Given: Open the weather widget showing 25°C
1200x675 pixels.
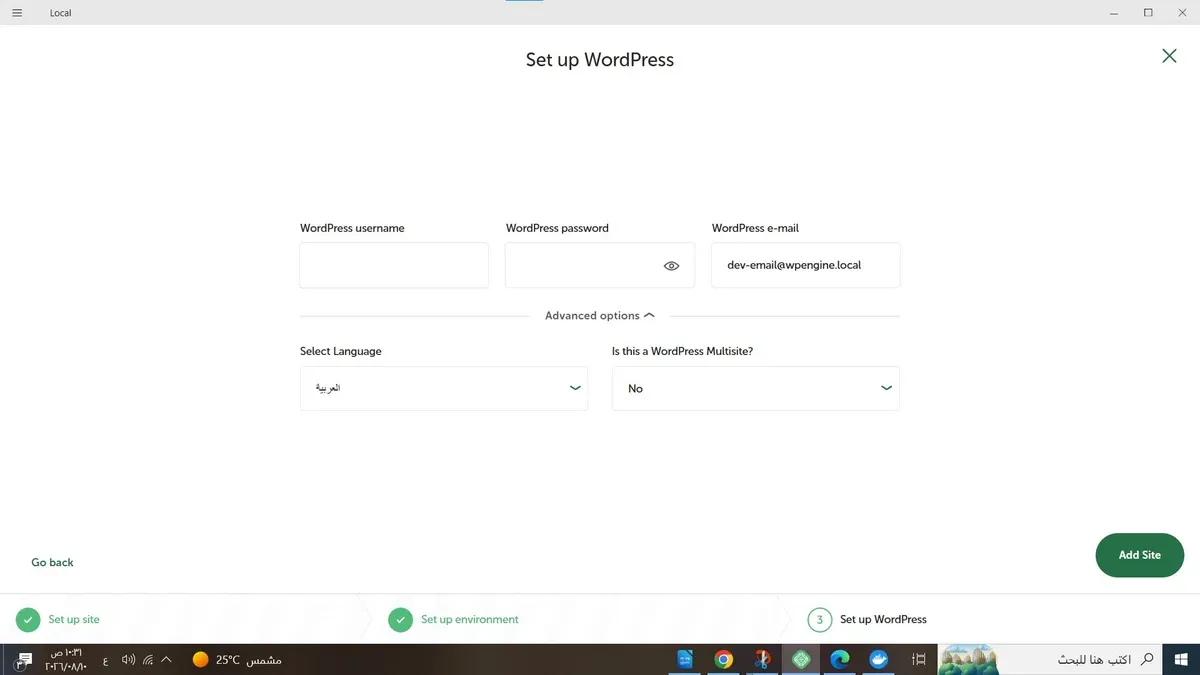Looking at the screenshot, I should [x=236, y=660].
